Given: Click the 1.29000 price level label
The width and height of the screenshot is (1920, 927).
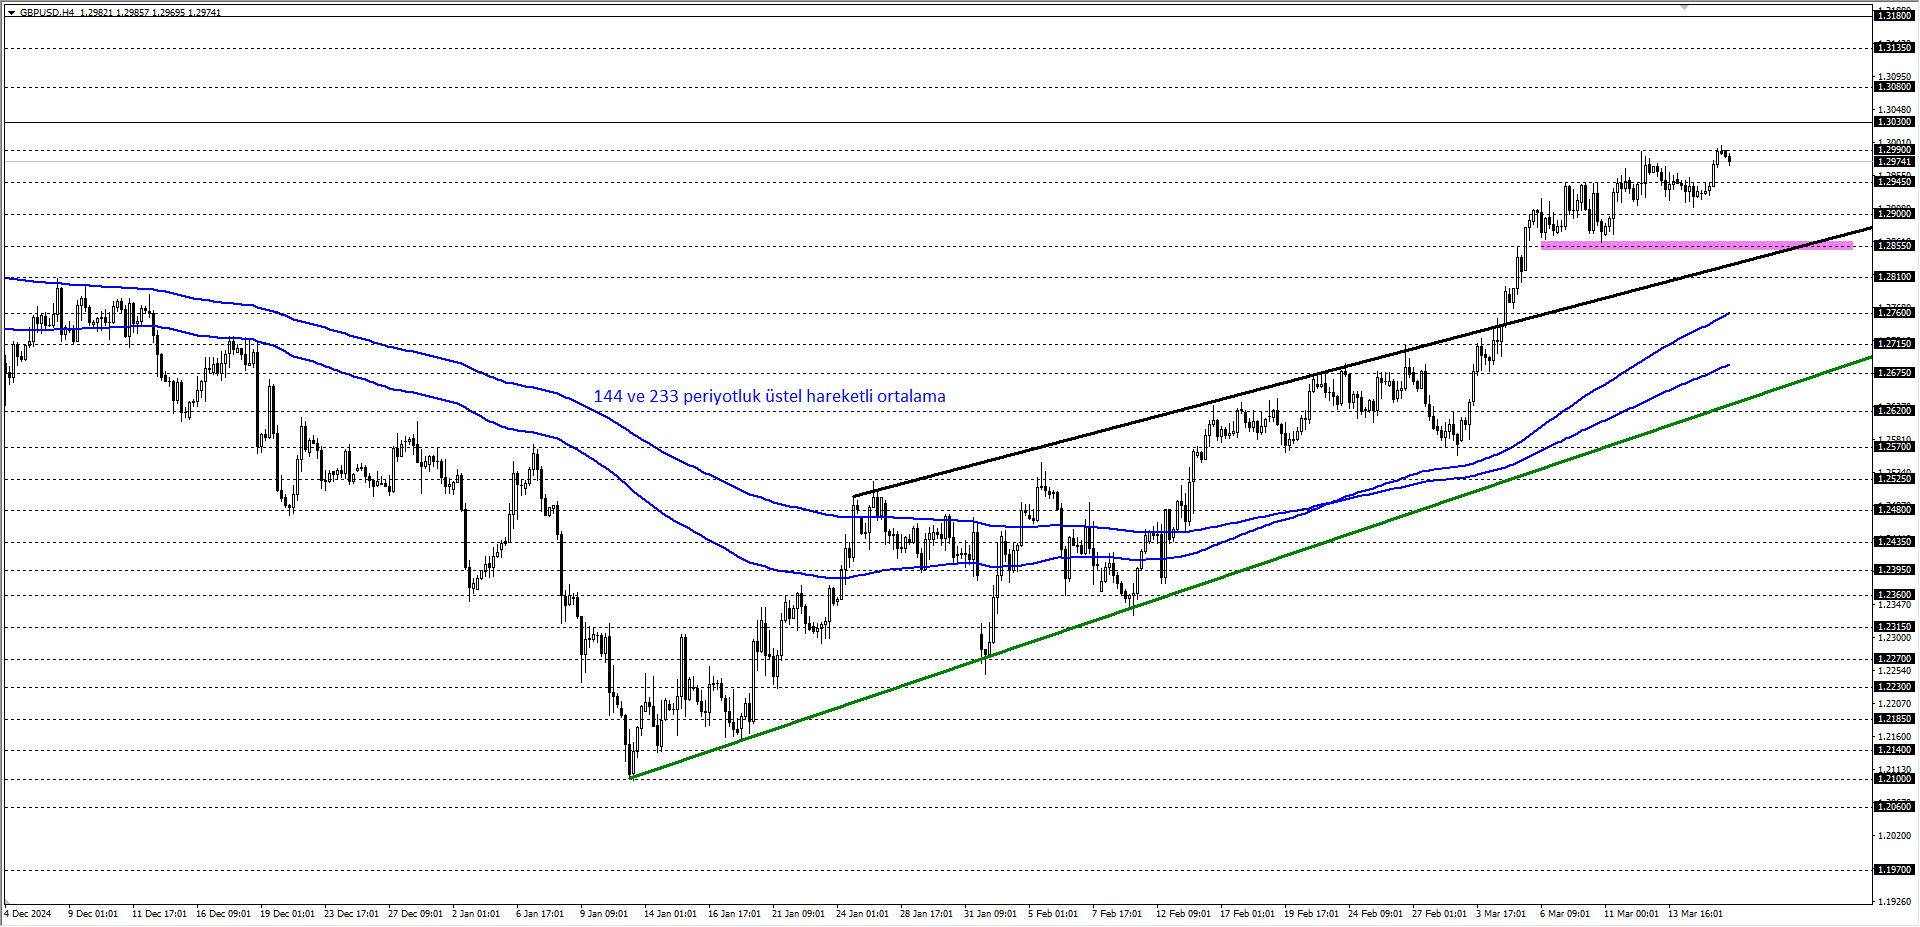Looking at the screenshot, I should click(1894, 214).
